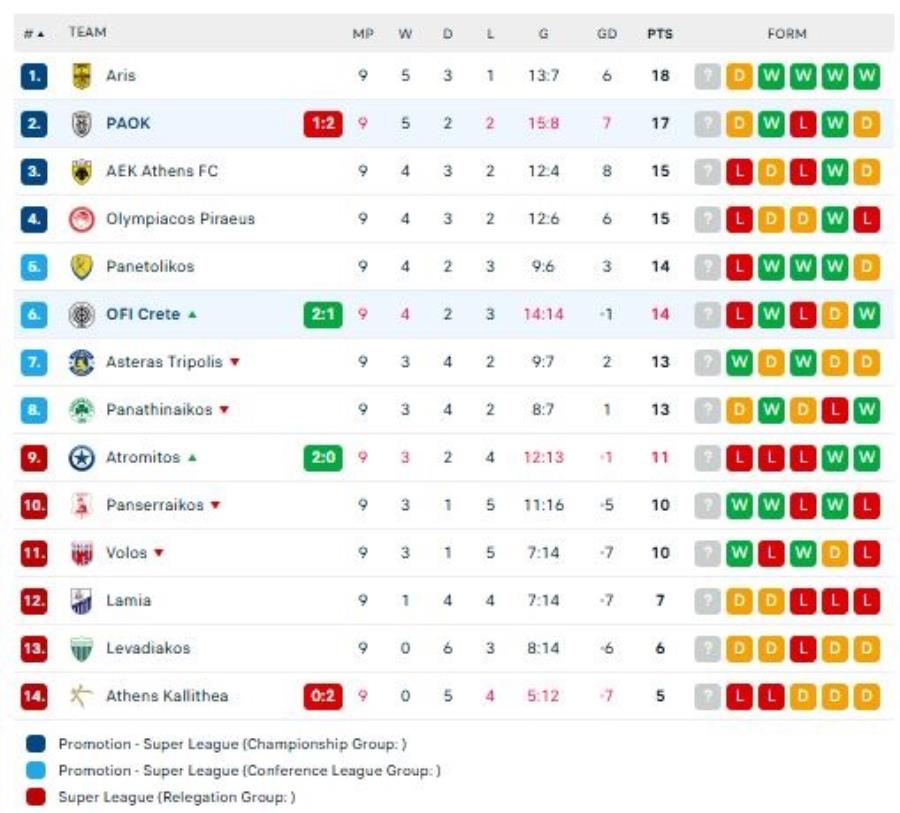The height and width of the screenshot is (813, 900).
Task: Sort standings by the PTS column header
Action: pyautogui.click(x=660, y=33)
